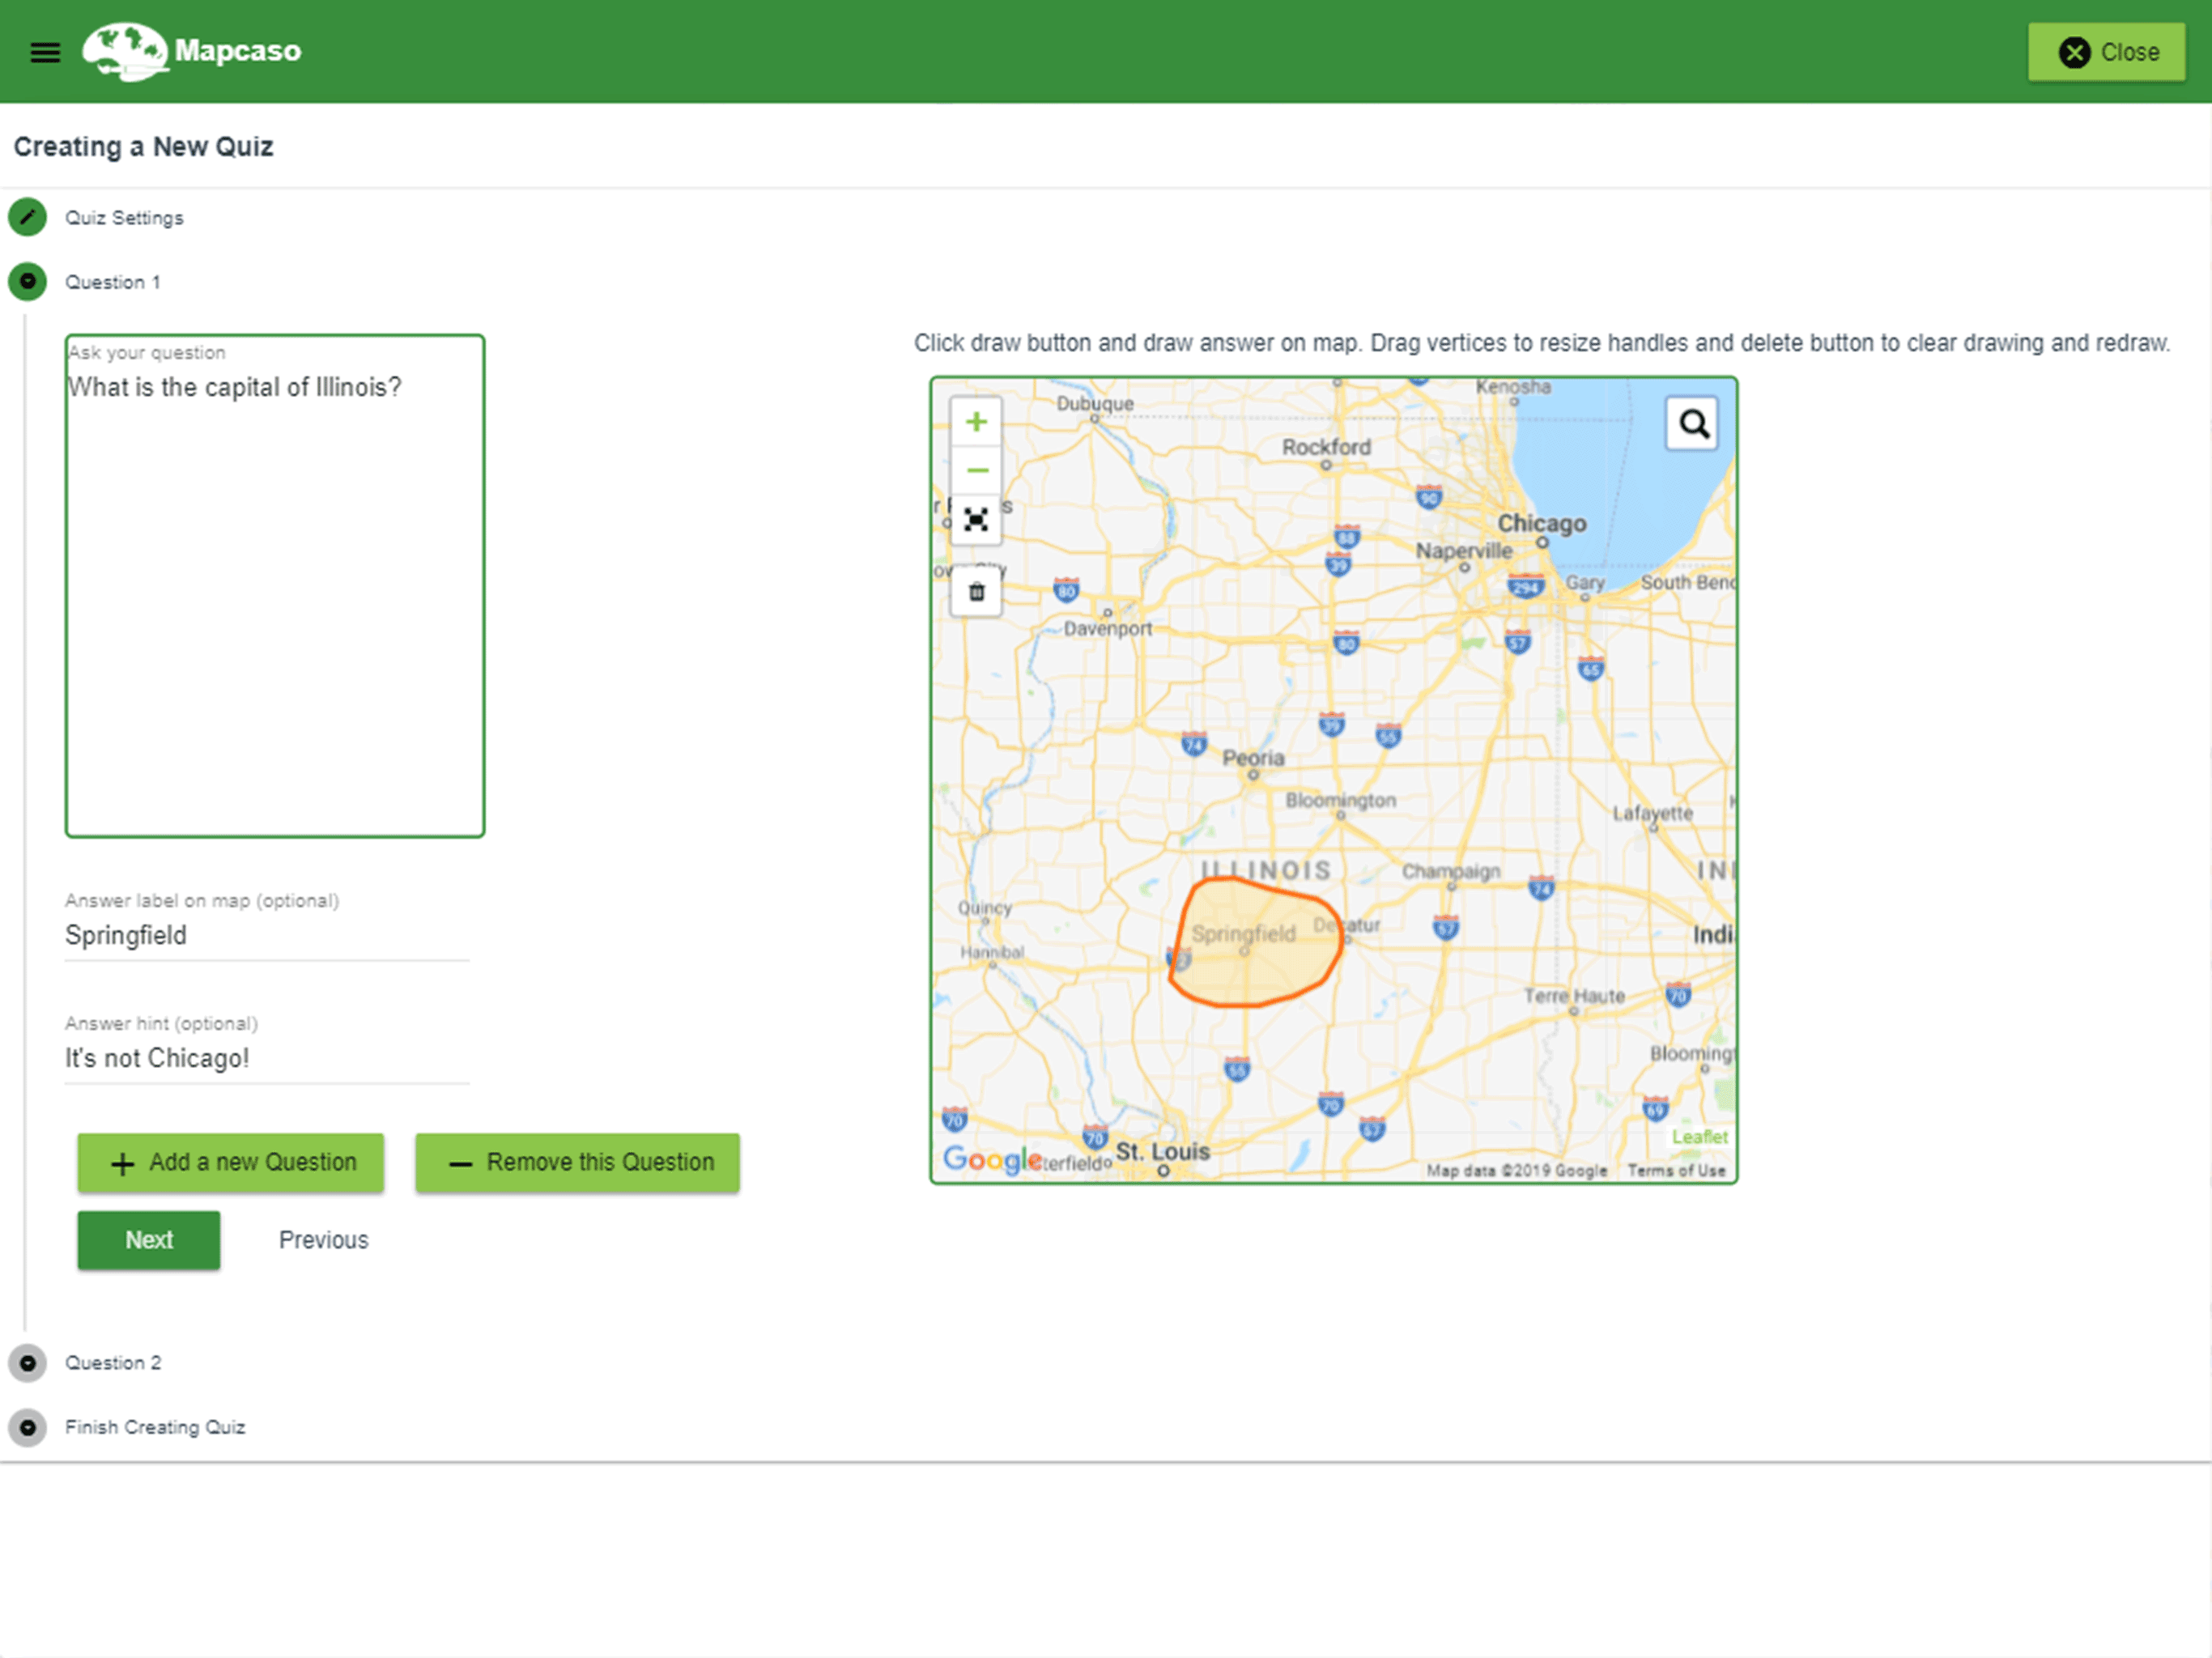Go to the Next step
The image size is (2212, 1658).
pos(149,1240)
